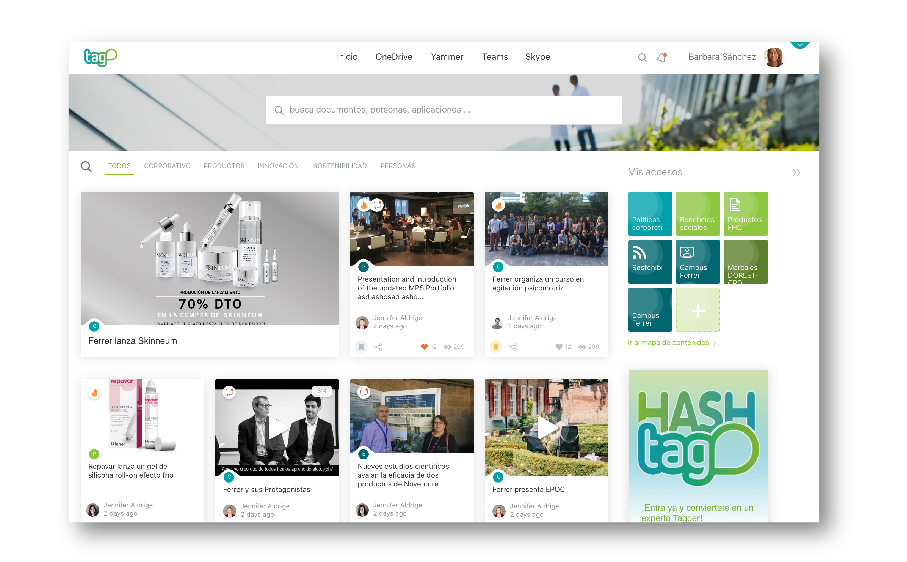The width and height of the screenshot is (907, 562).
Task: Open Teams from the top navigation
Action: [x=495, y=57]
